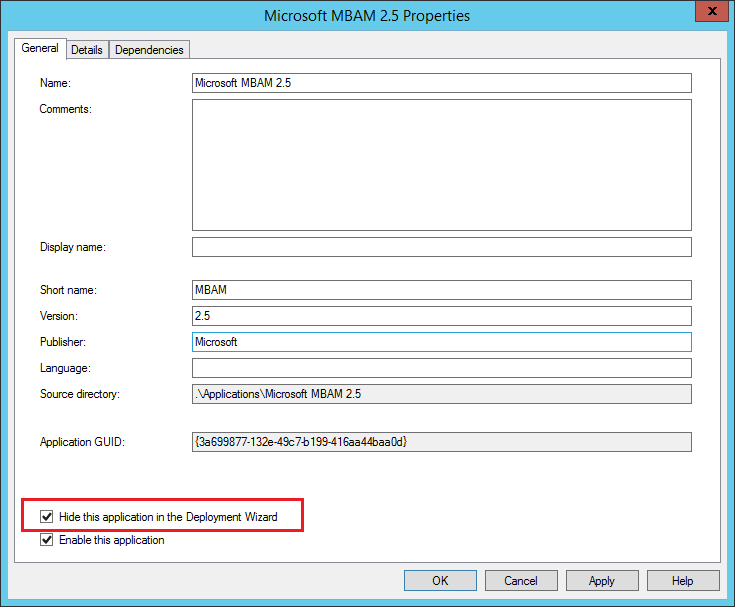Viewport: 735px width, 607px height.
Task: Toggle the Enable this application checkbox
Action: (x=46, y=540)
